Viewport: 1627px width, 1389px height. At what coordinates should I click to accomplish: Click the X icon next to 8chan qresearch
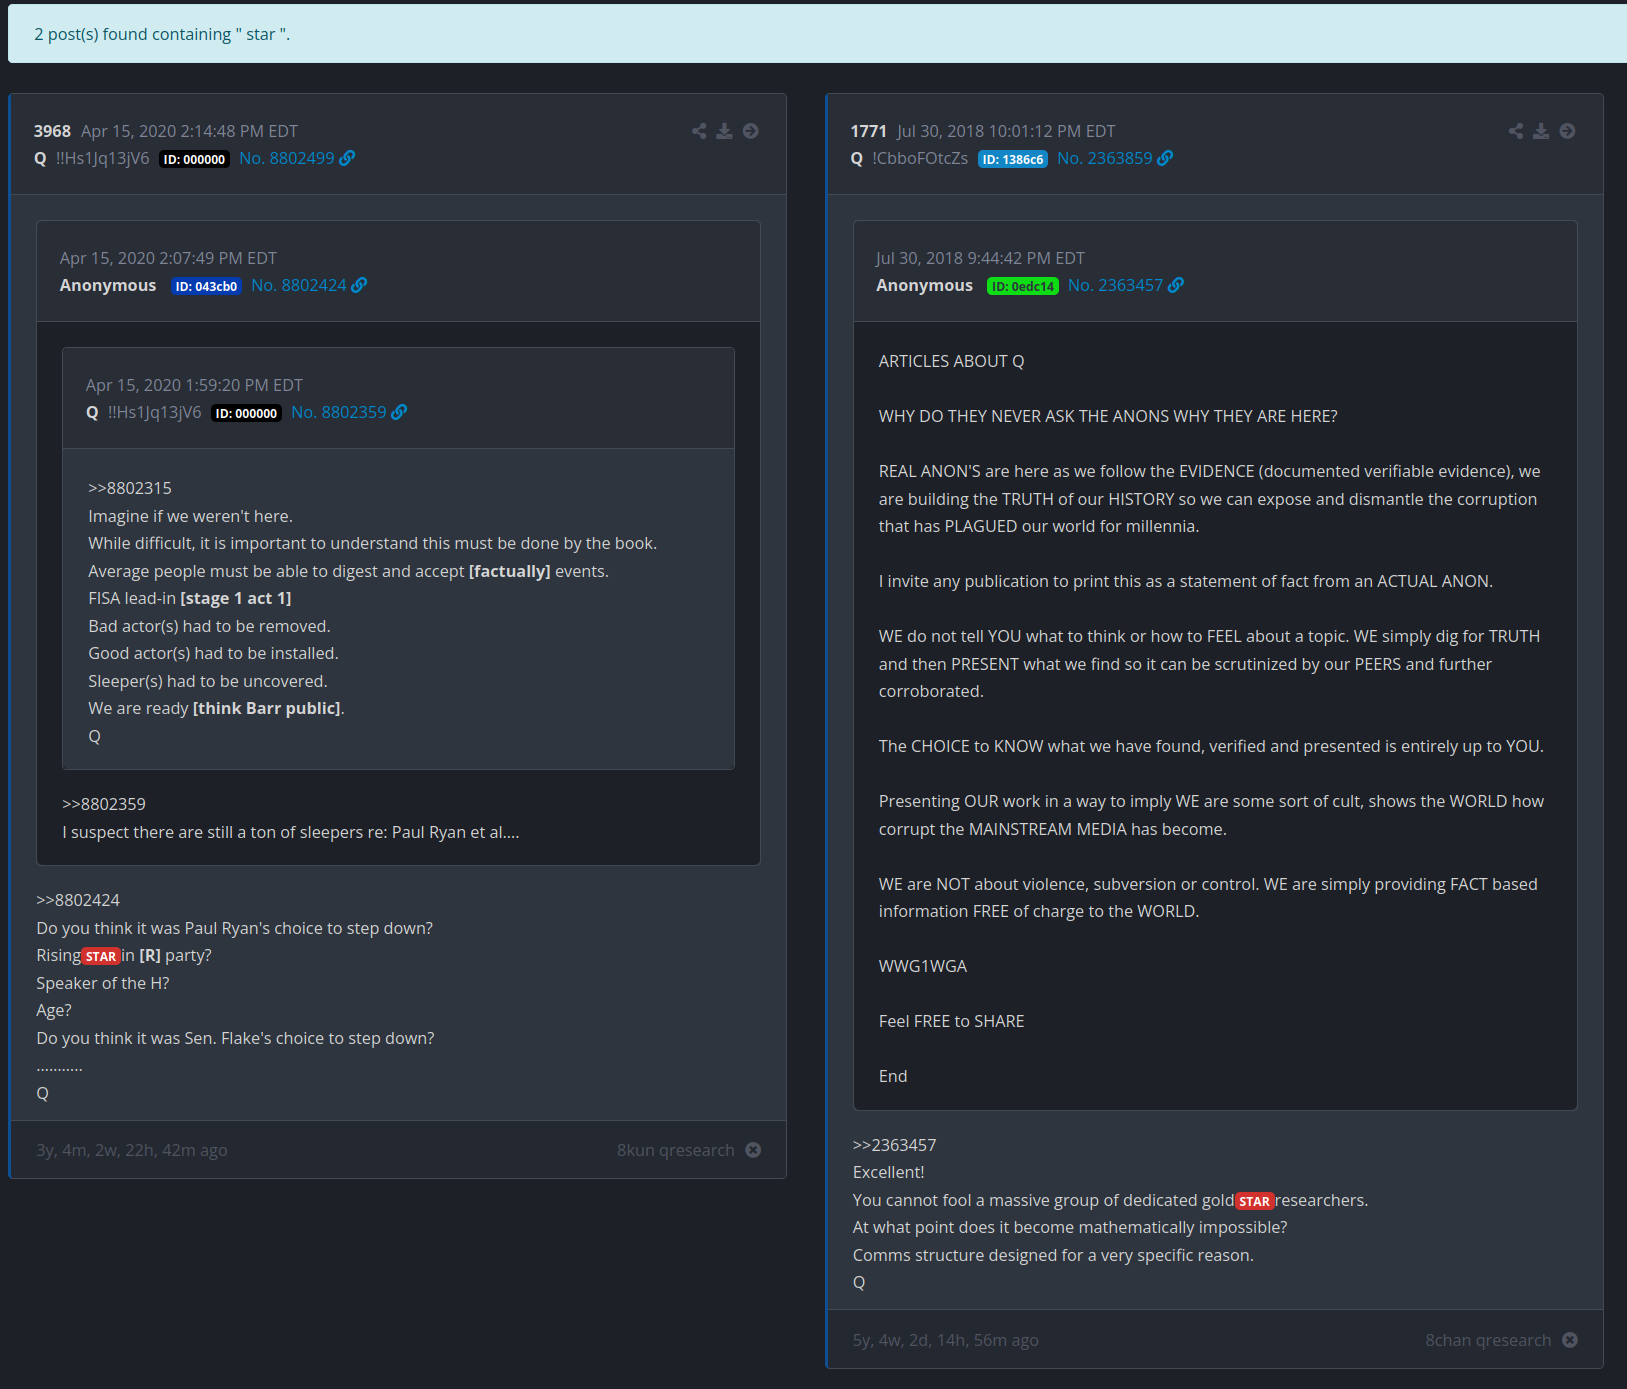coord(1570,1340)
